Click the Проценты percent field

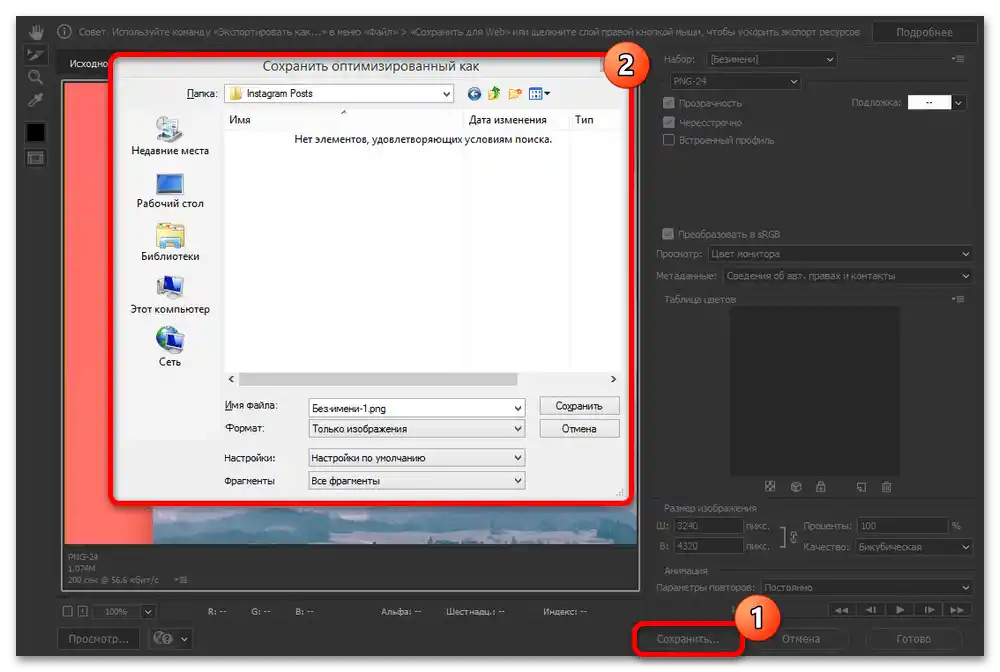tap(902, 526)
